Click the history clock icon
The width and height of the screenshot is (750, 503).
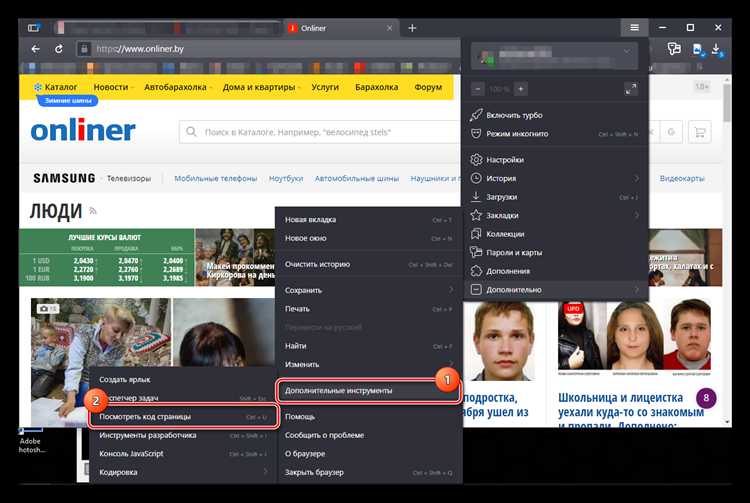(476, 178)
